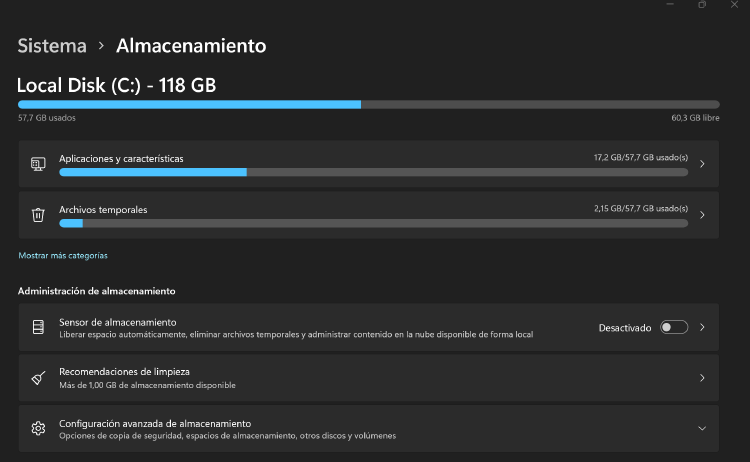
Task: Click the Archivos temporales usage bar
Action: pos(373,222)
